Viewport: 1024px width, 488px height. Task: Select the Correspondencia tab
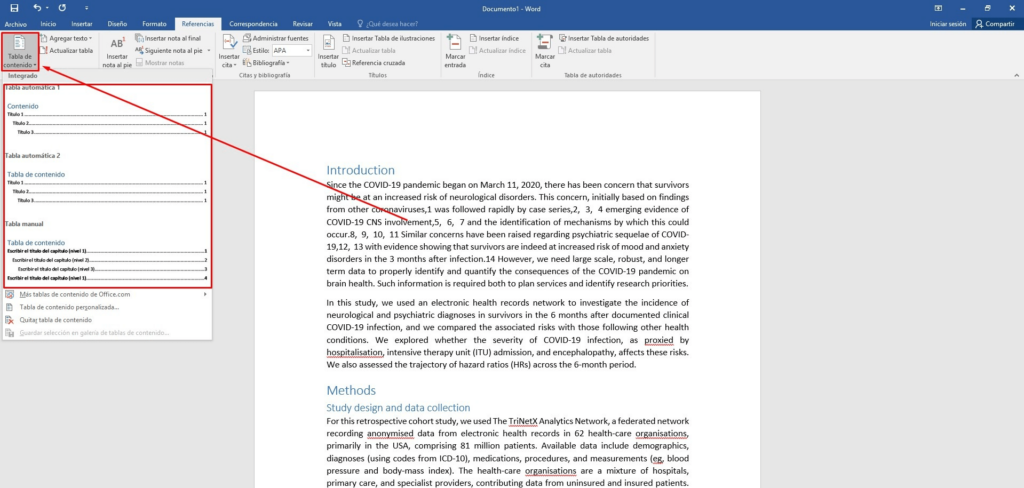[253, 24]
